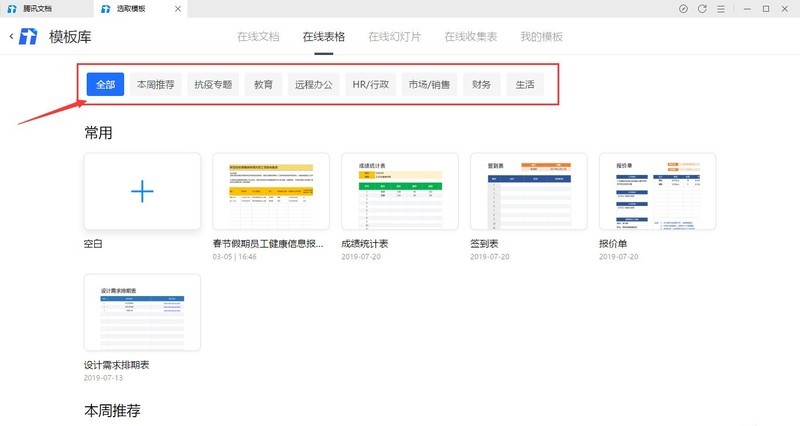
Task: Refresh using the title bar reload icon
Action: 702,9
